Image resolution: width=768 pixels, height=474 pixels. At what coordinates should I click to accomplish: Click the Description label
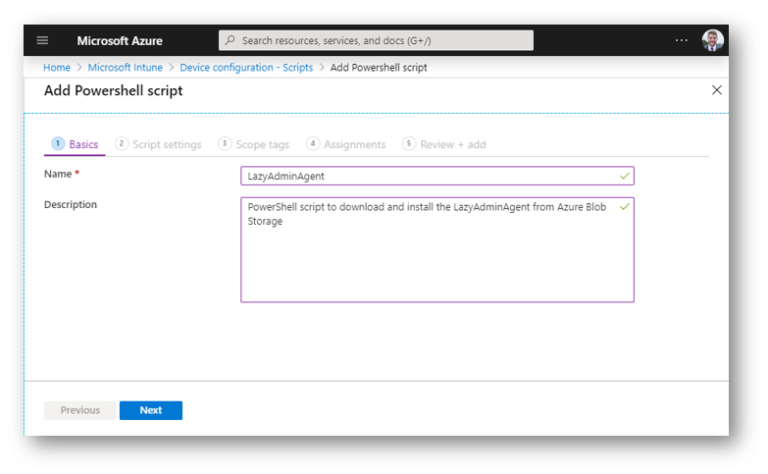[x=71, y=204]
